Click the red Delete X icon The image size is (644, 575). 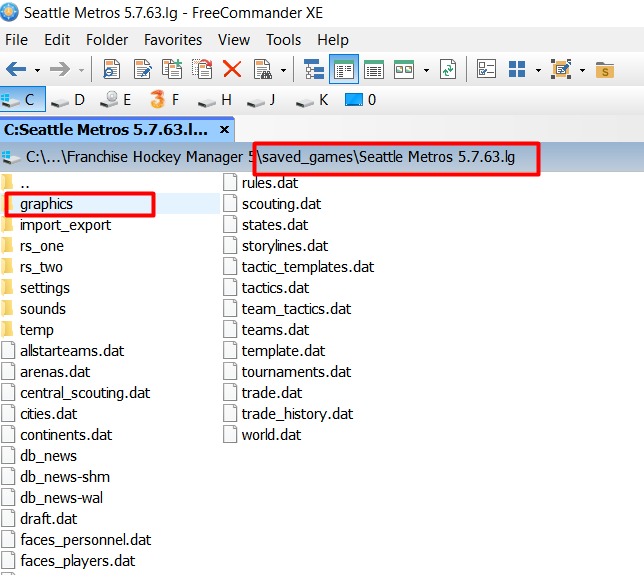coord(232,70)
